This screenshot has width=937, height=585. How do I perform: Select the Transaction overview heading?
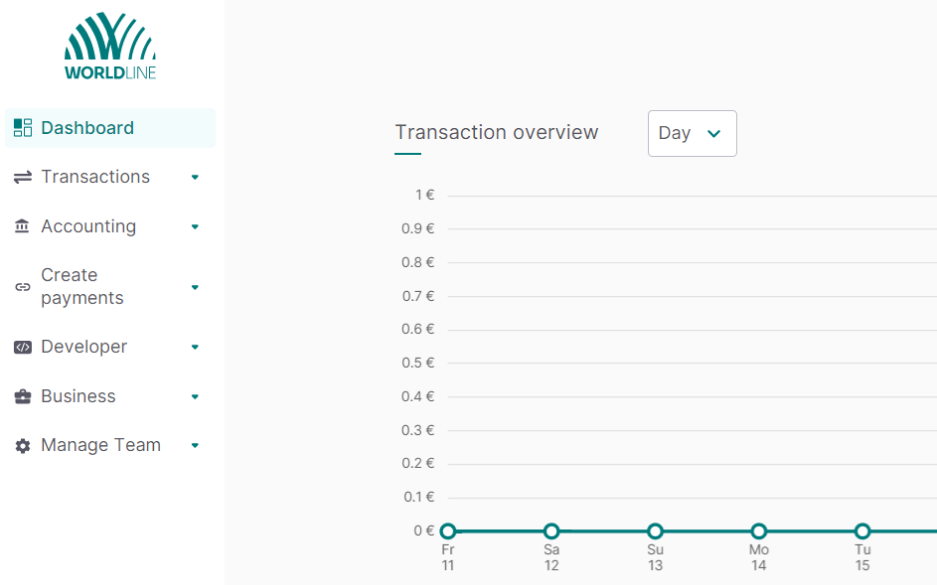(x=497, y=132)
